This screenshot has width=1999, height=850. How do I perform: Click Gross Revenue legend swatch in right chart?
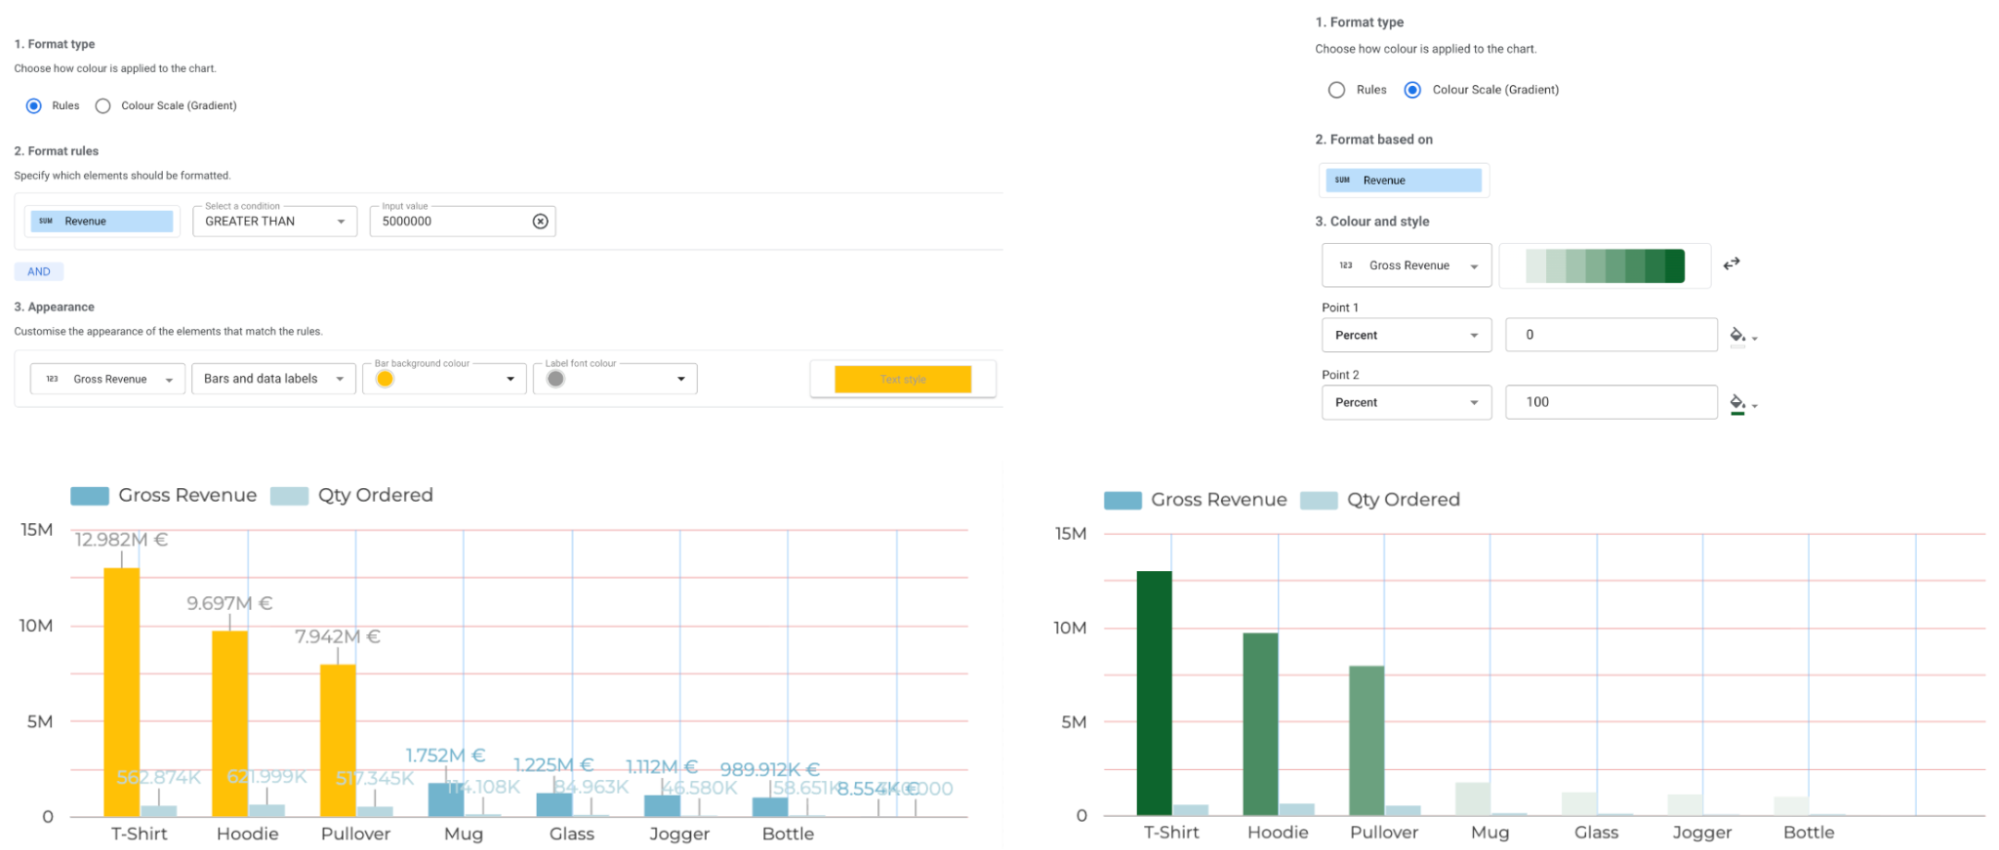pyautogui.click(x=1123, y=500)
